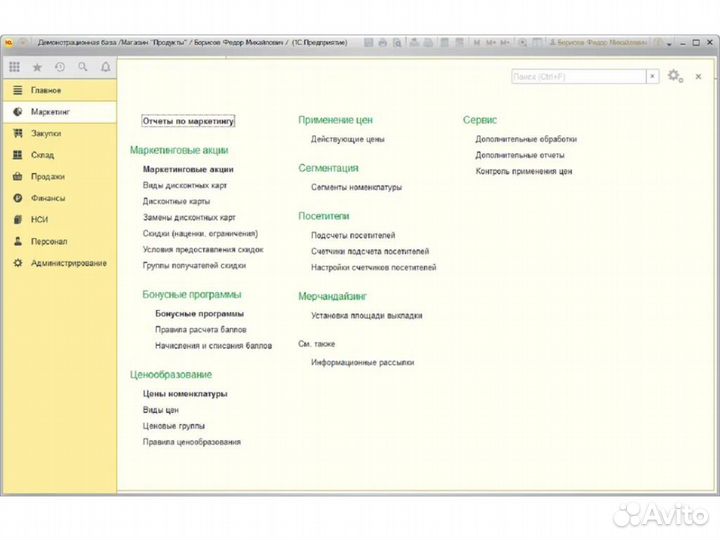Screen dimensions: 720x540
Task: Open the sections menu grid icon
Action: pyautogui.click(x=14, y=67)
